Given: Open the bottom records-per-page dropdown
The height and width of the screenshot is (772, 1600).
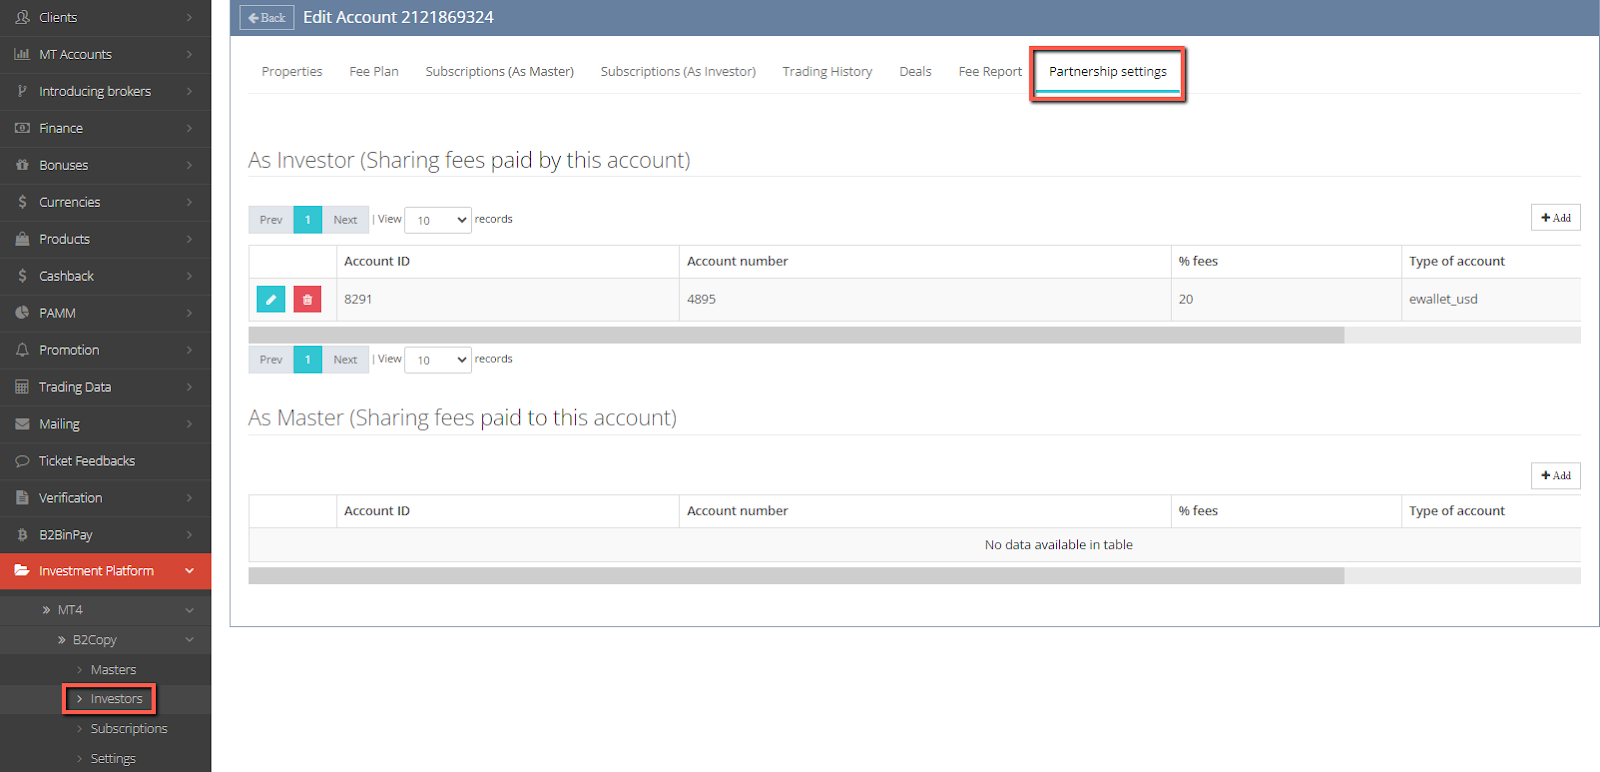Looking at the screenshot, I should point(438,360).
